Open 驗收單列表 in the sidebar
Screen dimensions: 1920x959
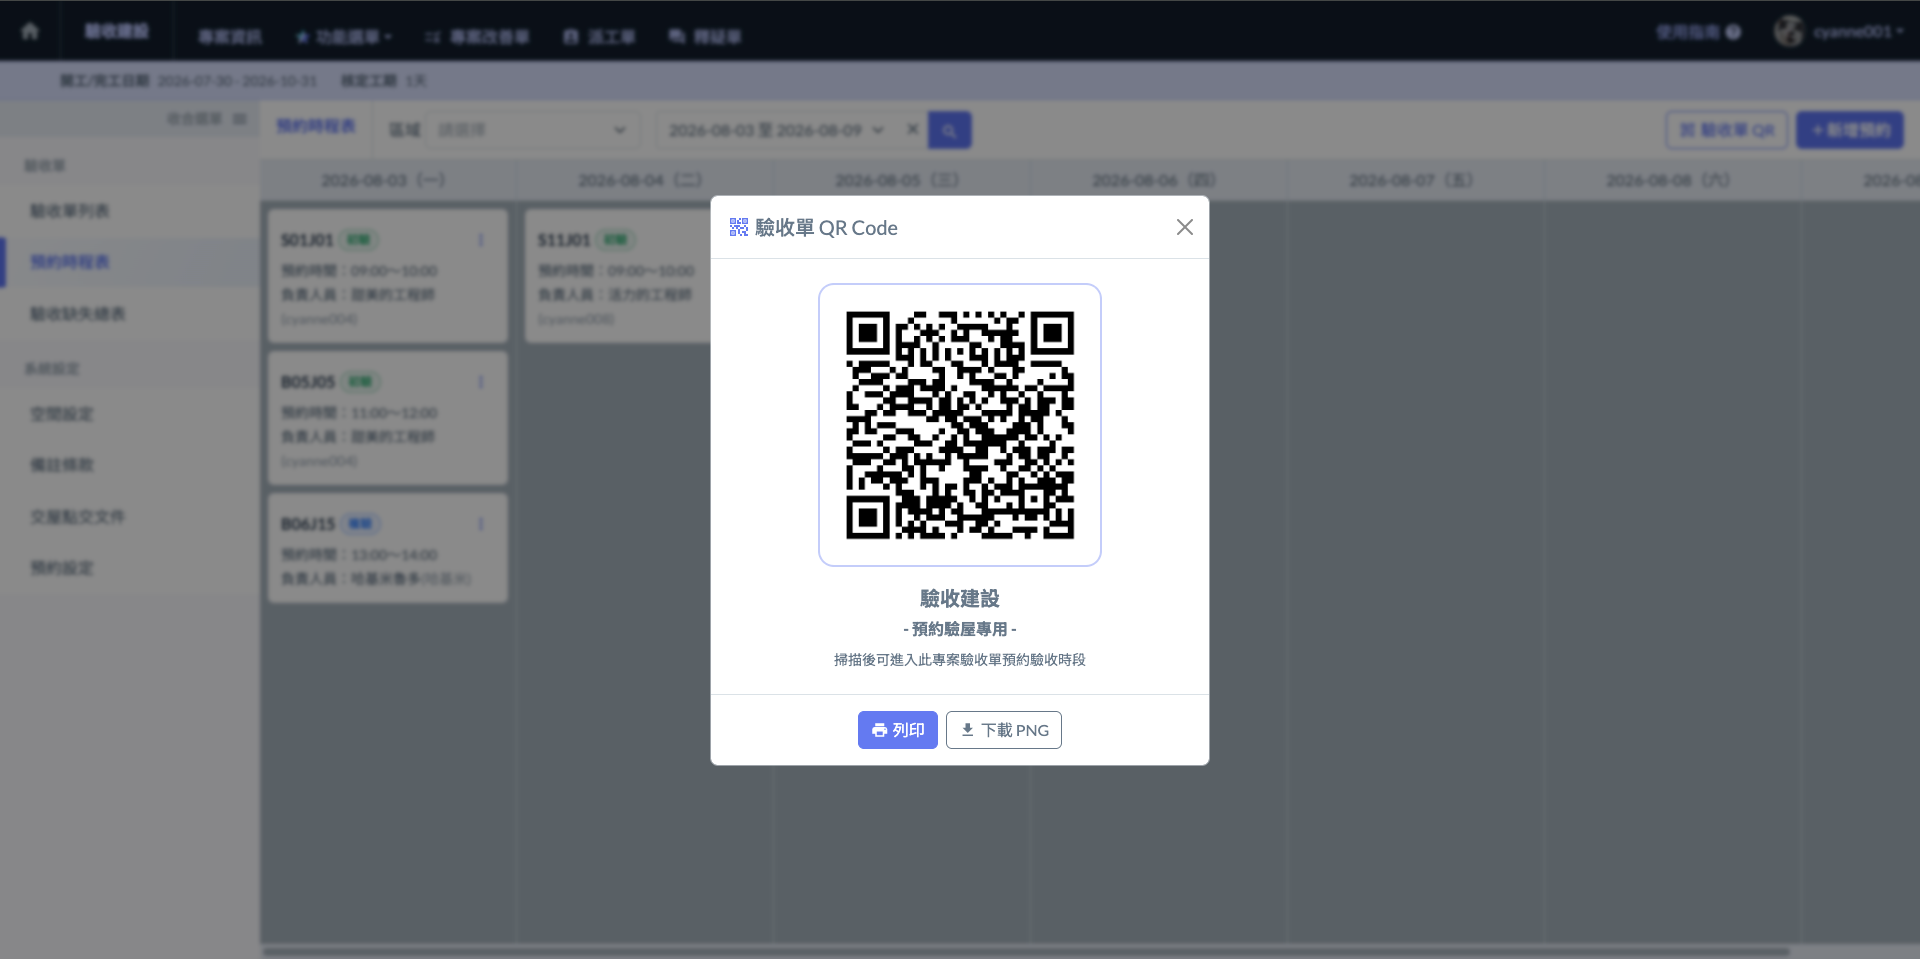click(x=130, y=211)
